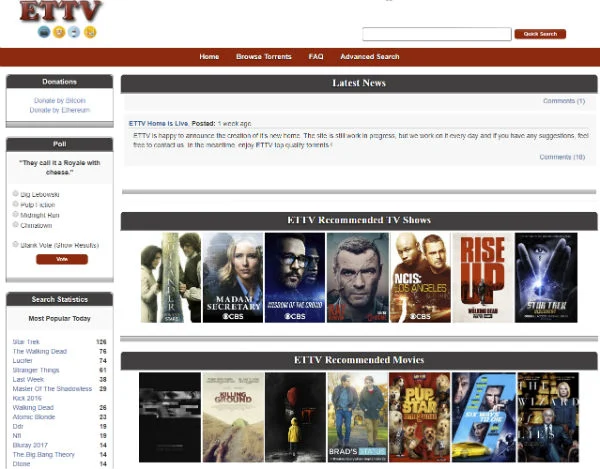Screen dimensions: 600x469
Task: Open Donate by Bitcoin link
Action: tap(60, 101)
